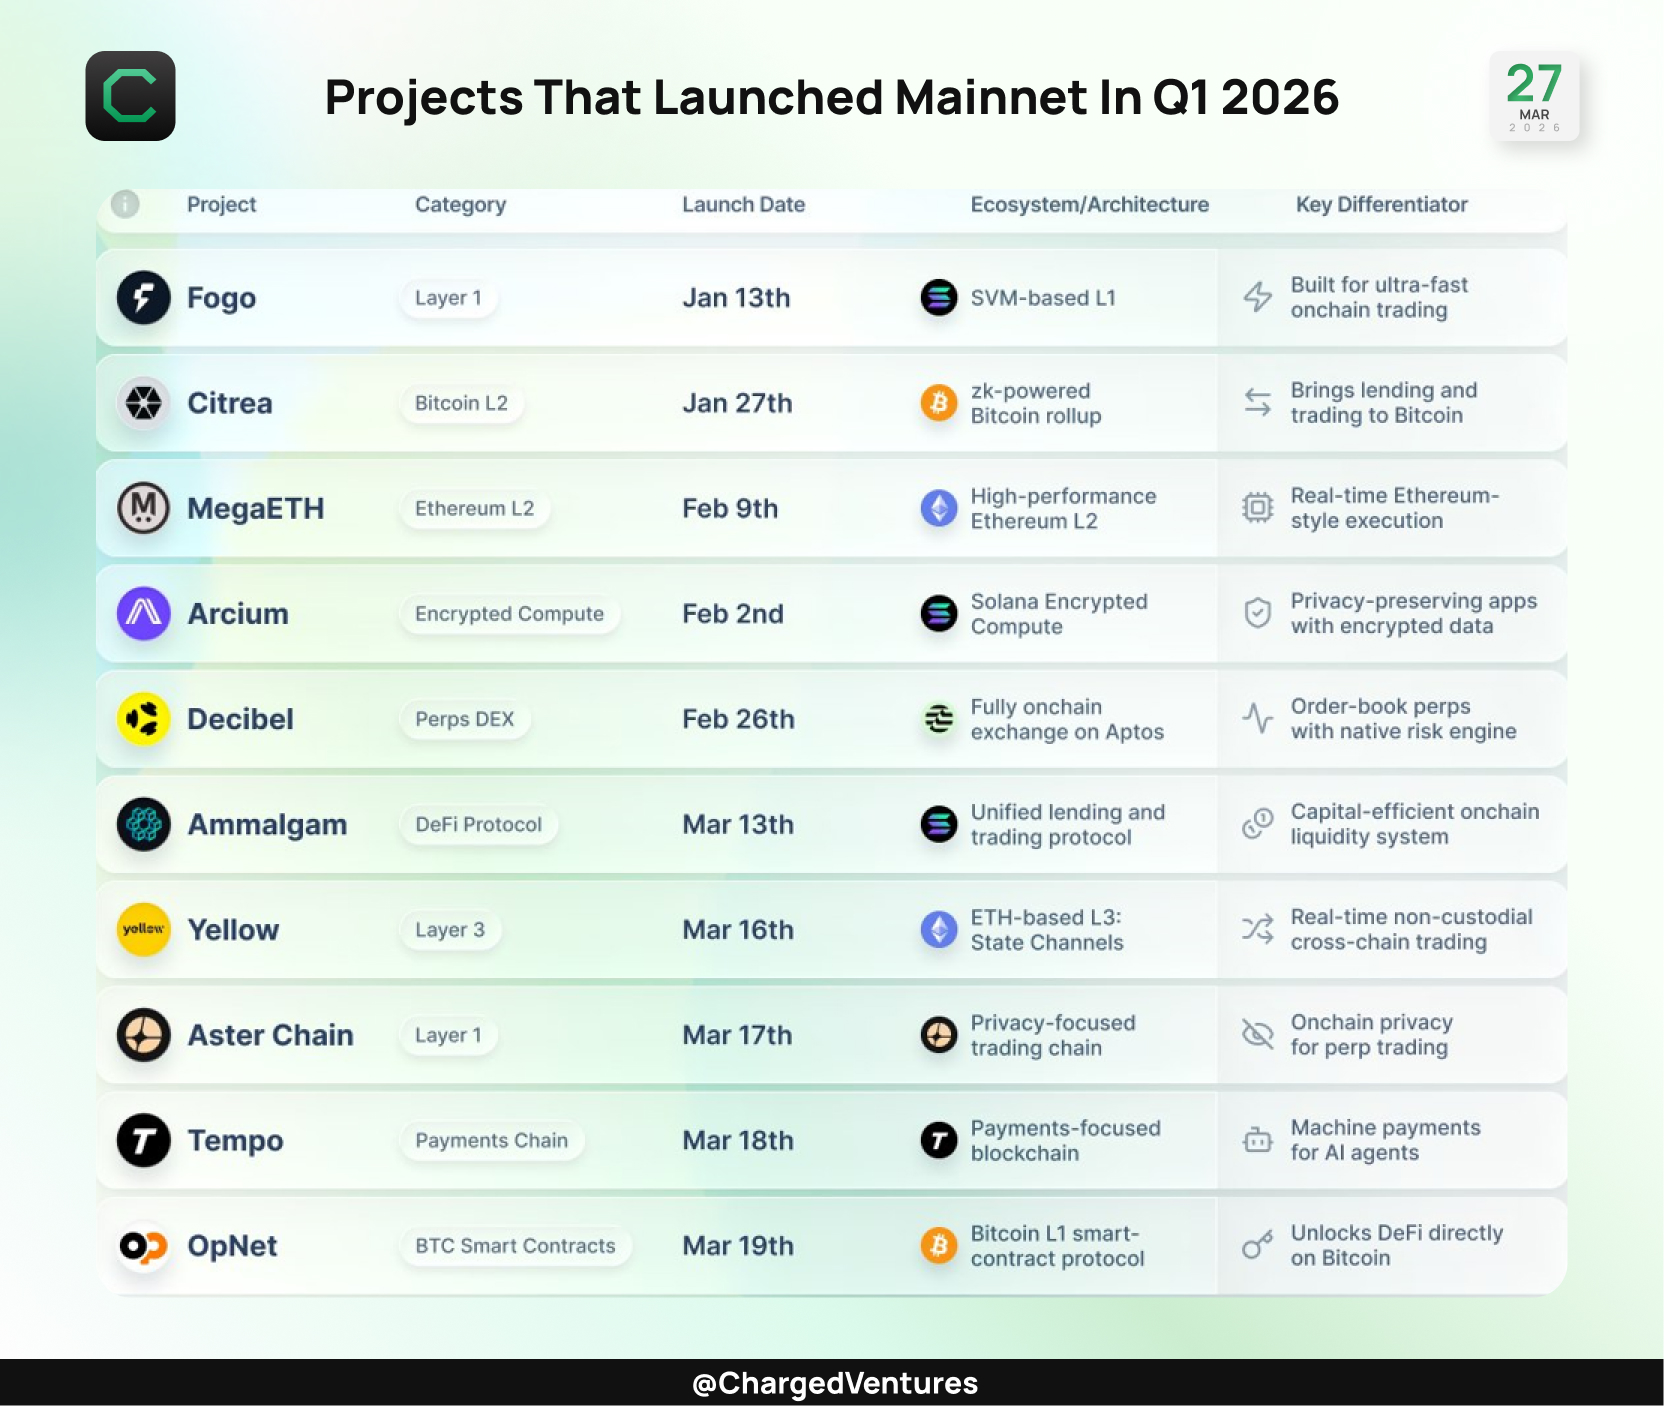This screenshot has height=1406, width=1664.
Task: Click the Launch Date column header
Action: pos(744,204)
